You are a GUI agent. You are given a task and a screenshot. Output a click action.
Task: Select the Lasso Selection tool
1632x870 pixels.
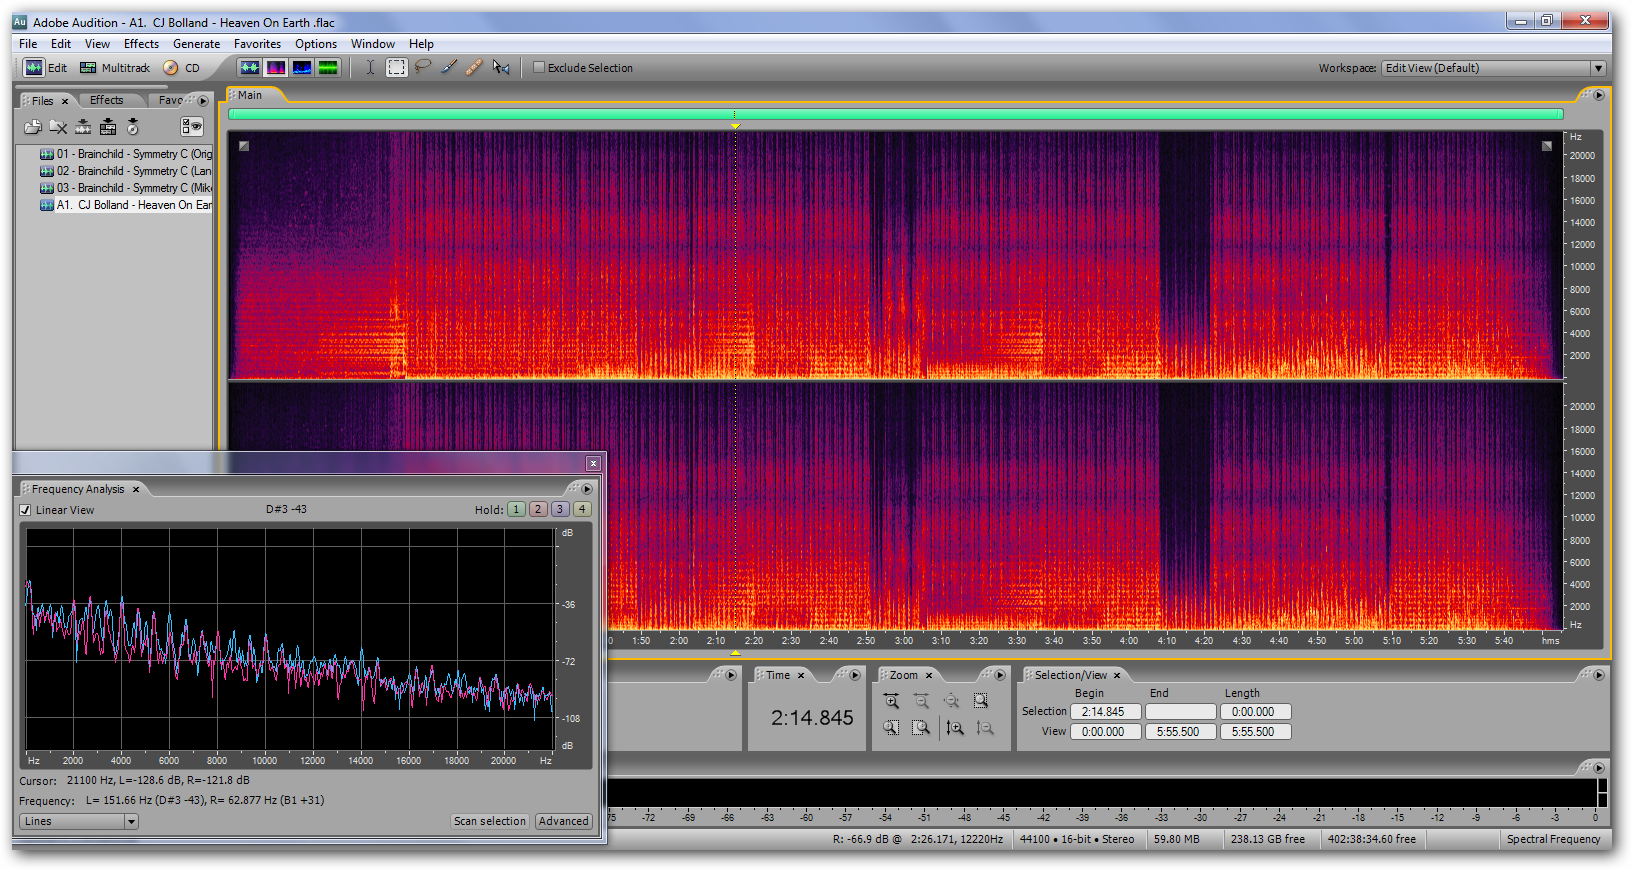[x=423, y=67]
